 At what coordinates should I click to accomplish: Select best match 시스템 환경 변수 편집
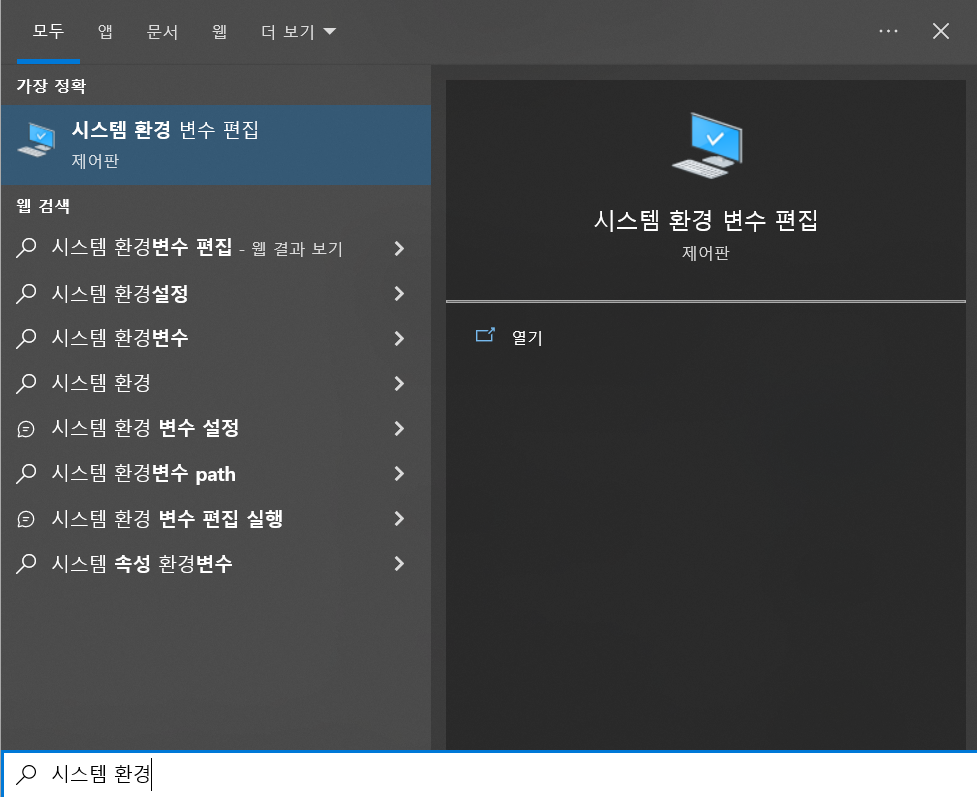216,145
